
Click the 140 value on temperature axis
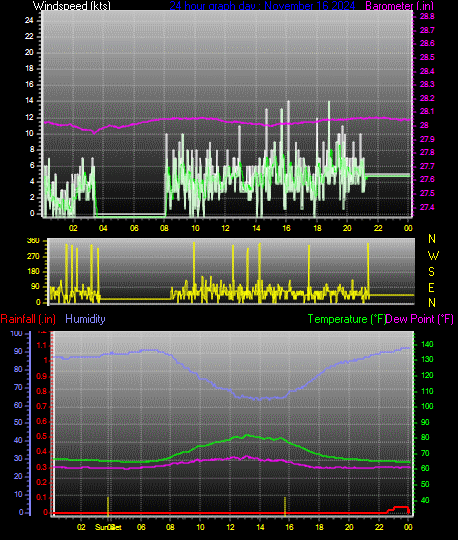[427, 344]
